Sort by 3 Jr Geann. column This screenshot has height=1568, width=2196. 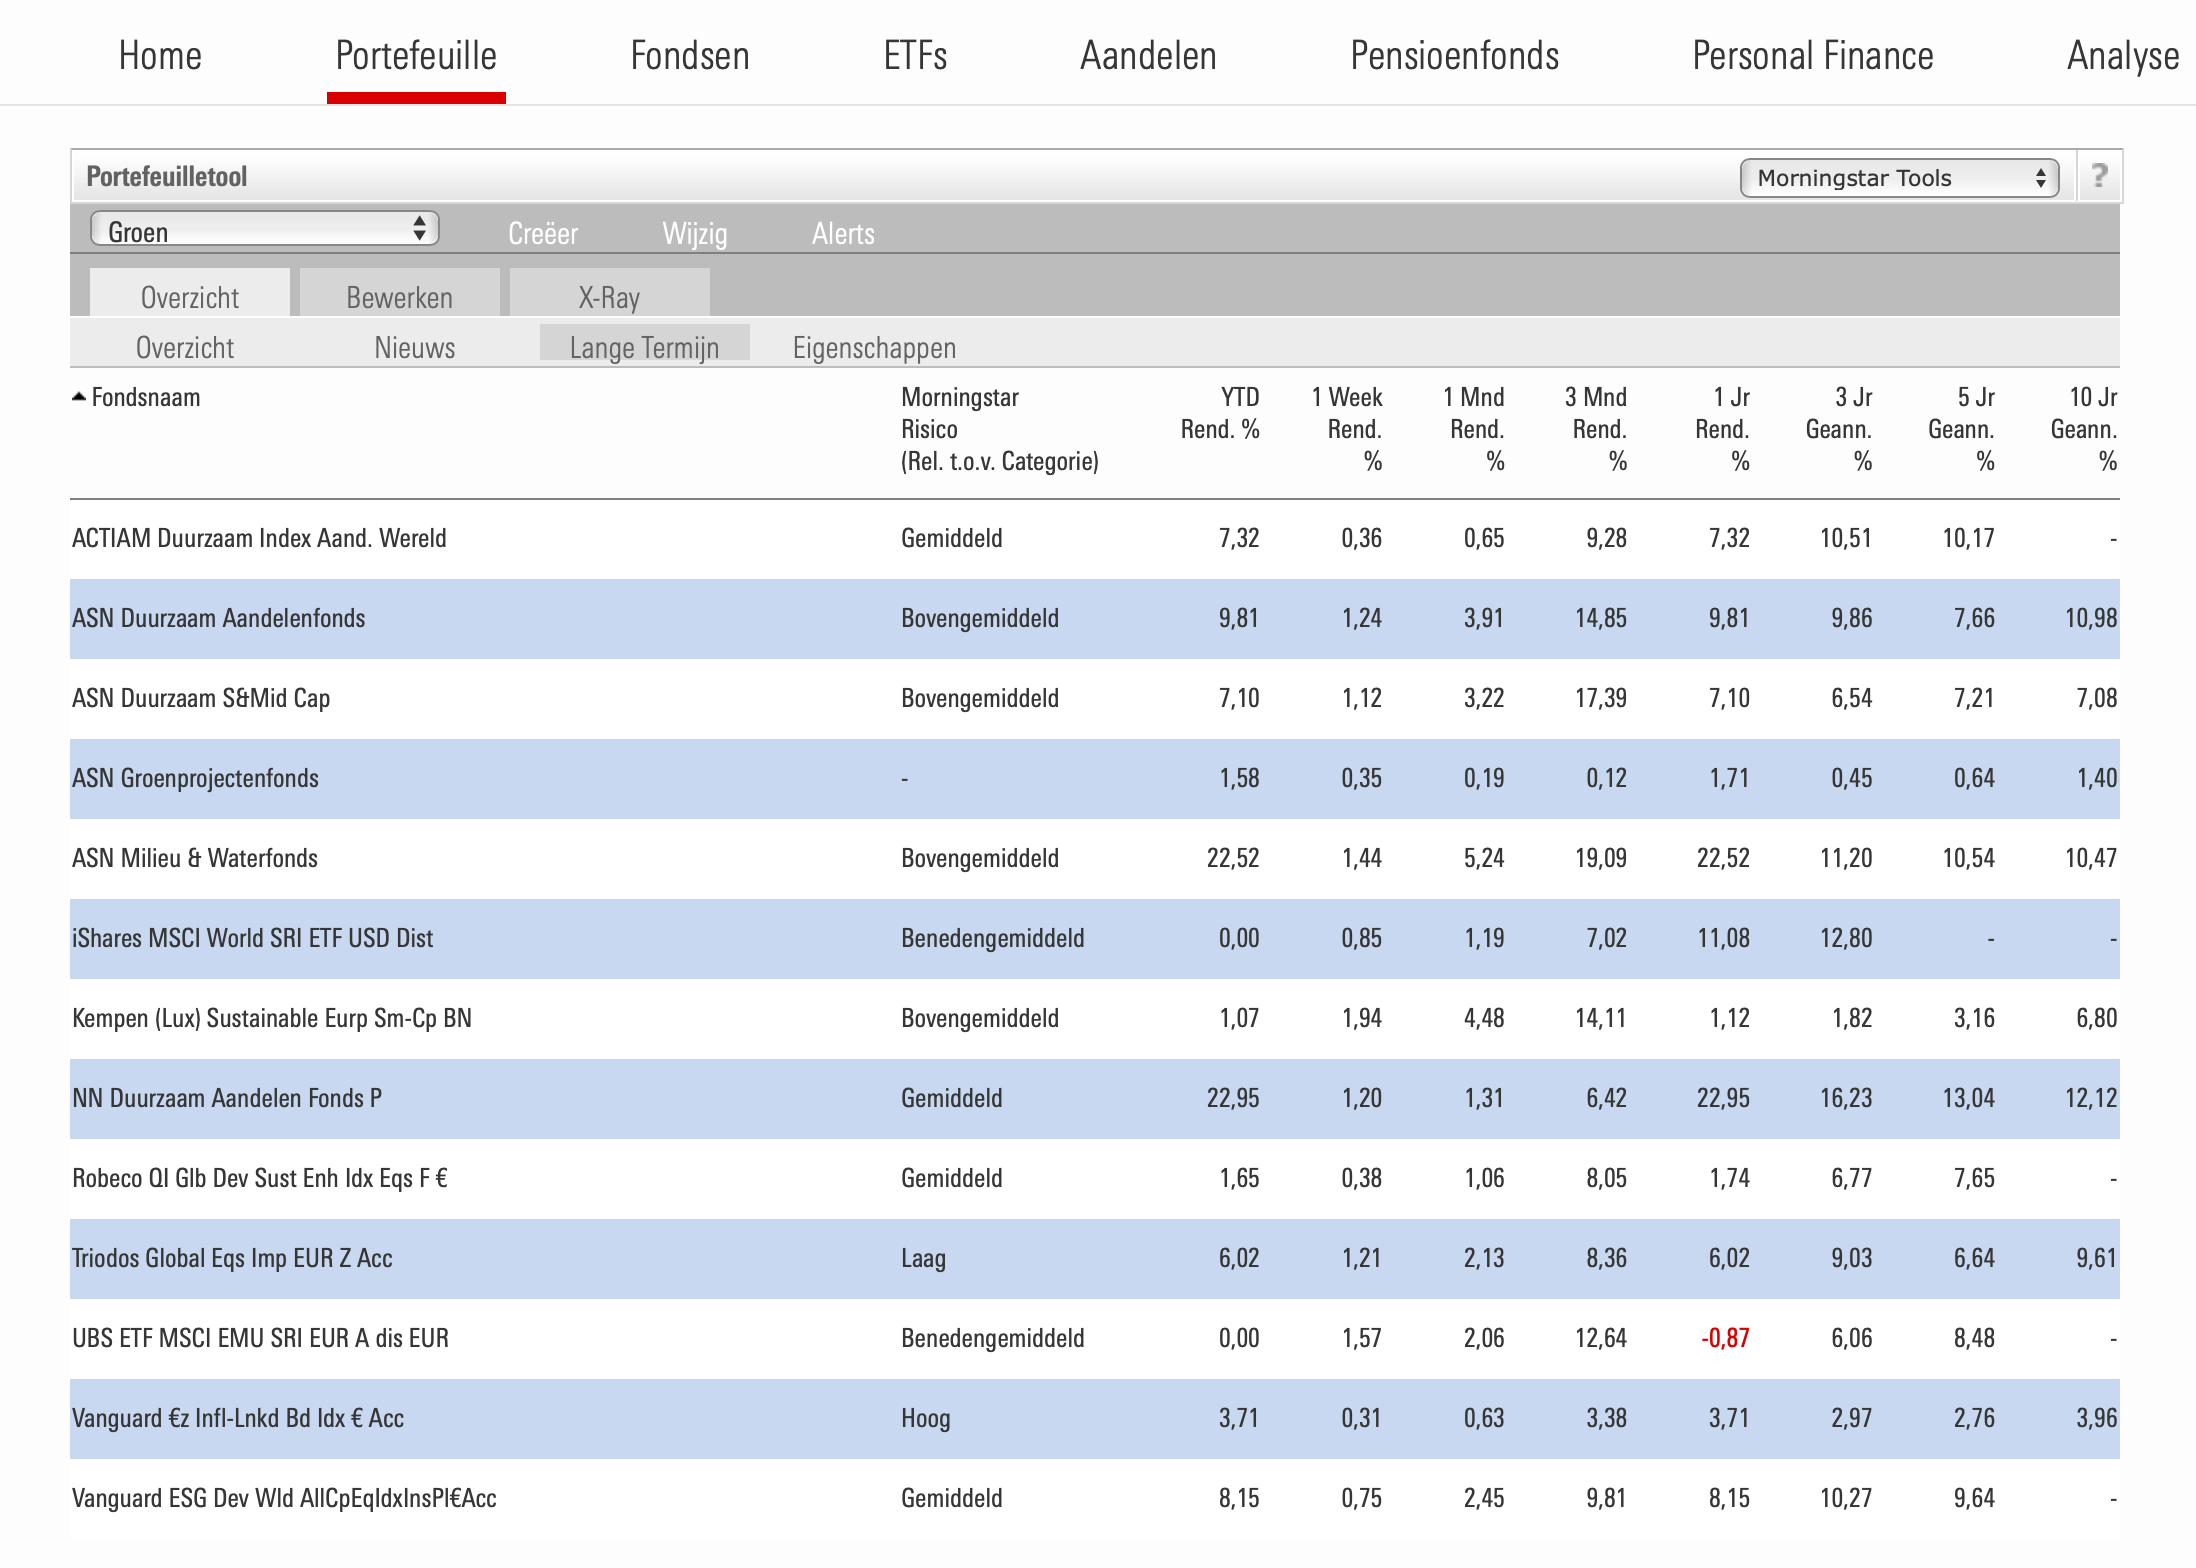pos(1839,429)
